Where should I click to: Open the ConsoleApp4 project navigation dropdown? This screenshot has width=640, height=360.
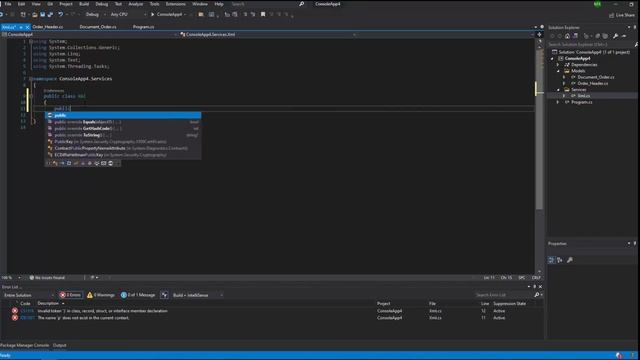point(89,35)
